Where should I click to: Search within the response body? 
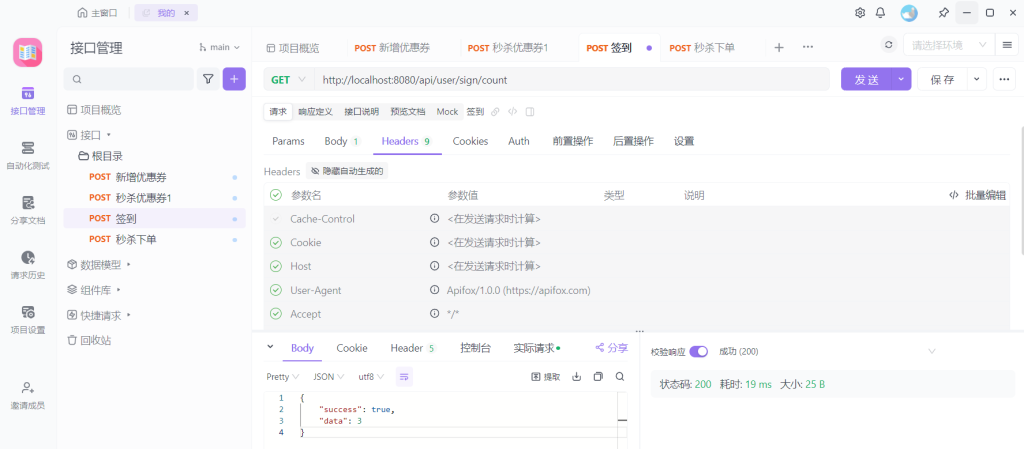(620, 377)
